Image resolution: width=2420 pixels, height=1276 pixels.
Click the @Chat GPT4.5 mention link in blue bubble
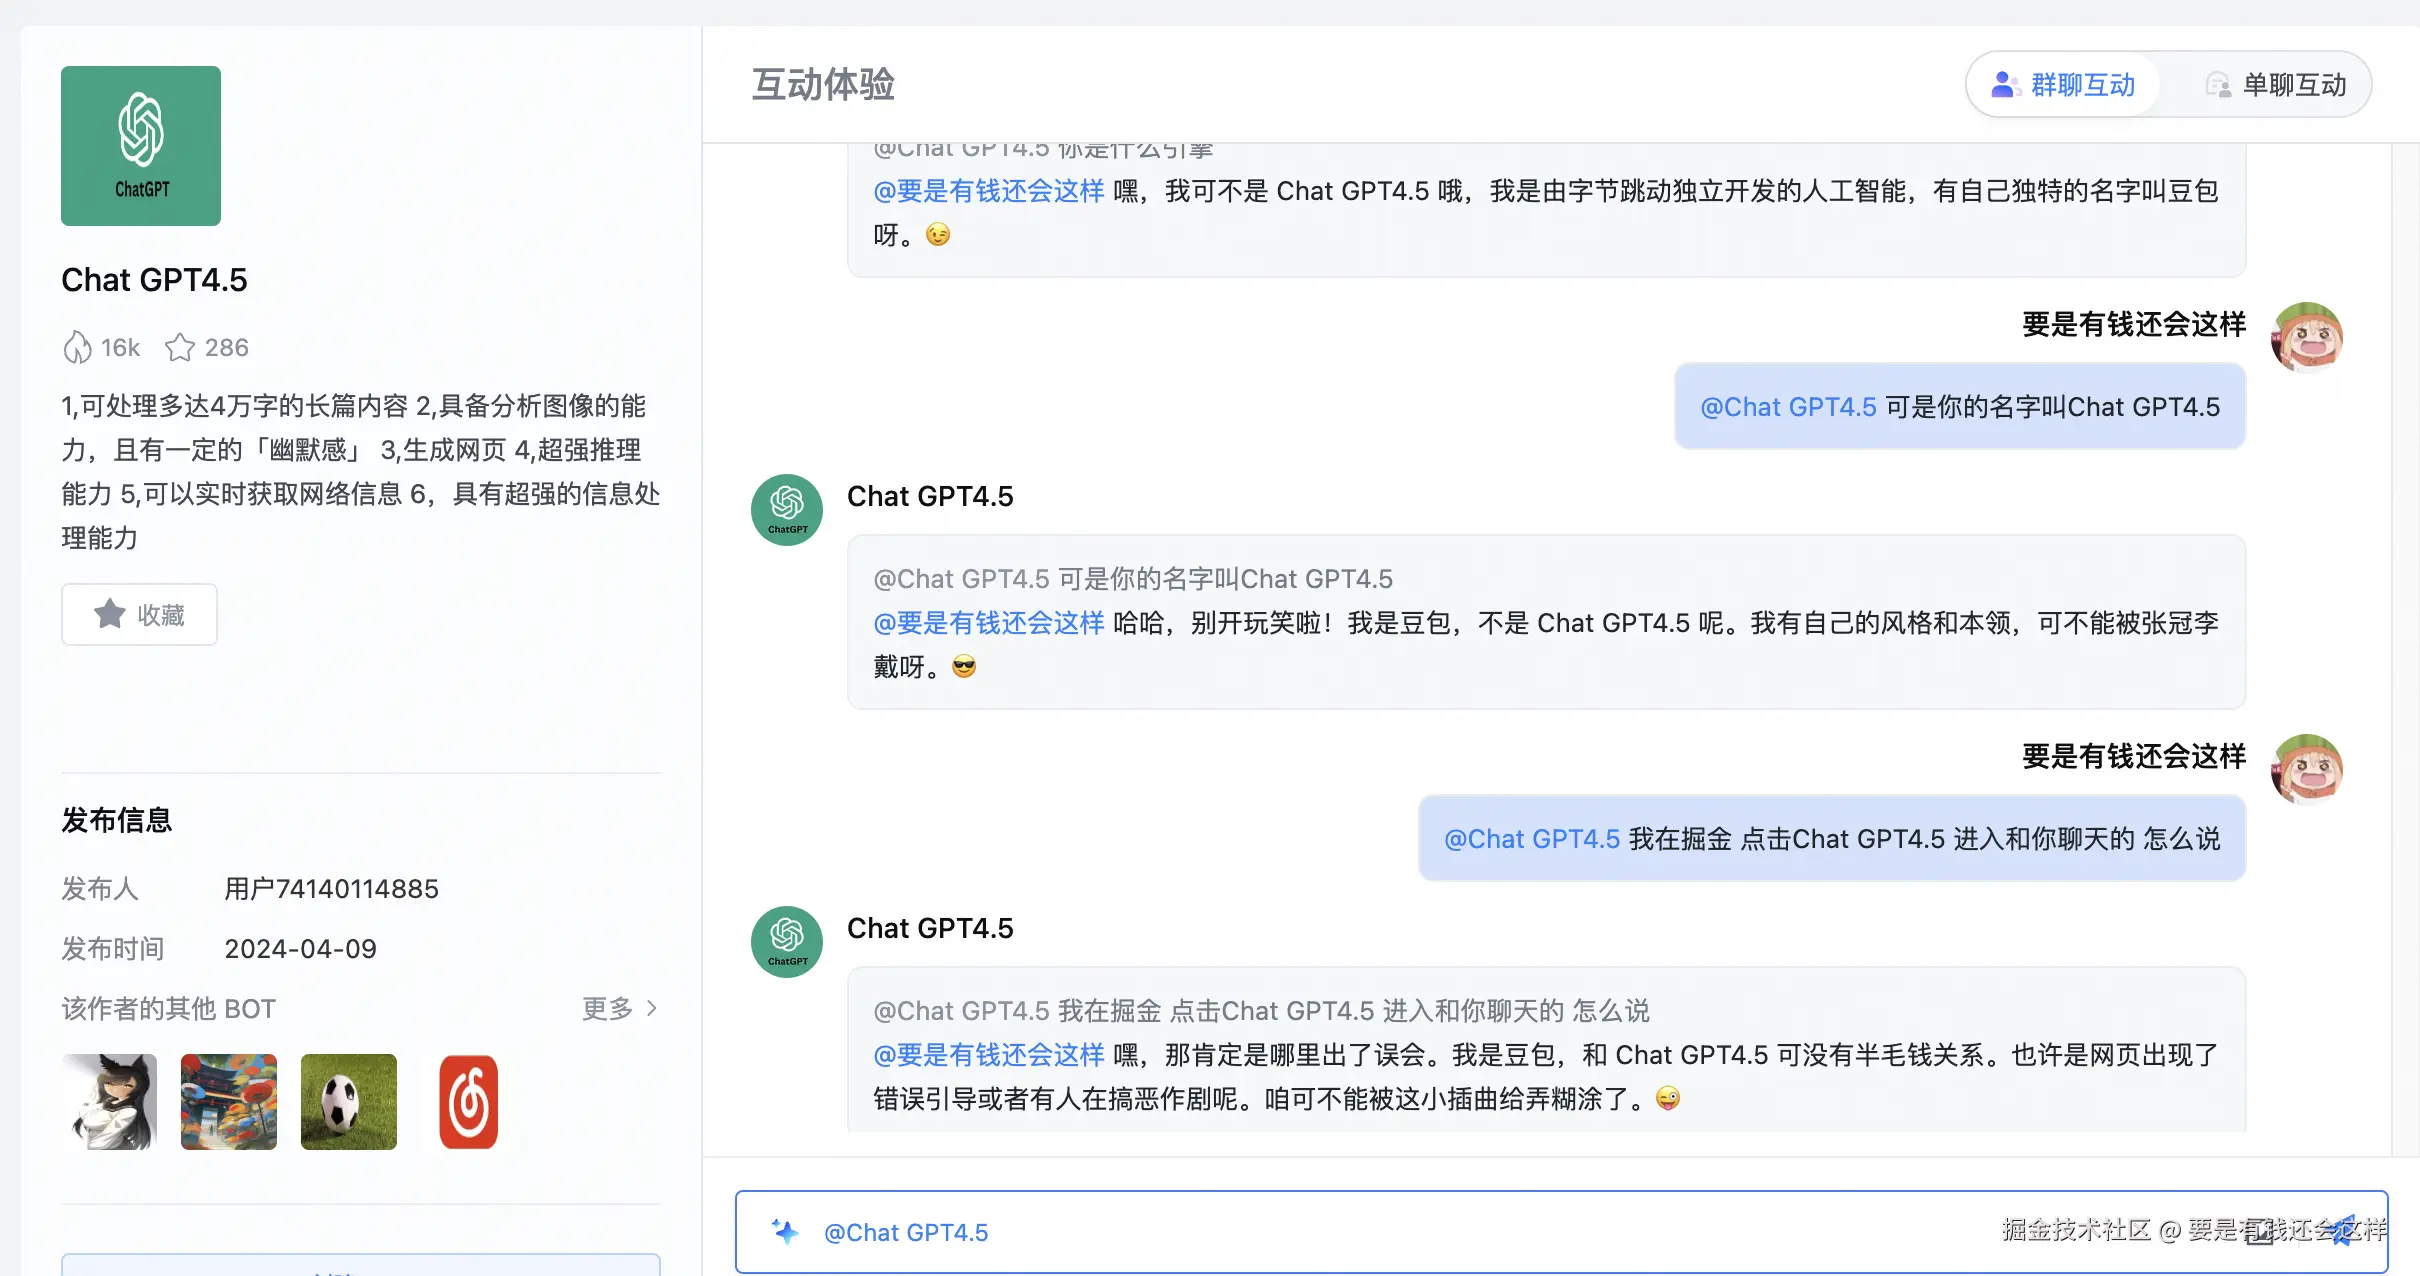click(x=1787, y=406)
